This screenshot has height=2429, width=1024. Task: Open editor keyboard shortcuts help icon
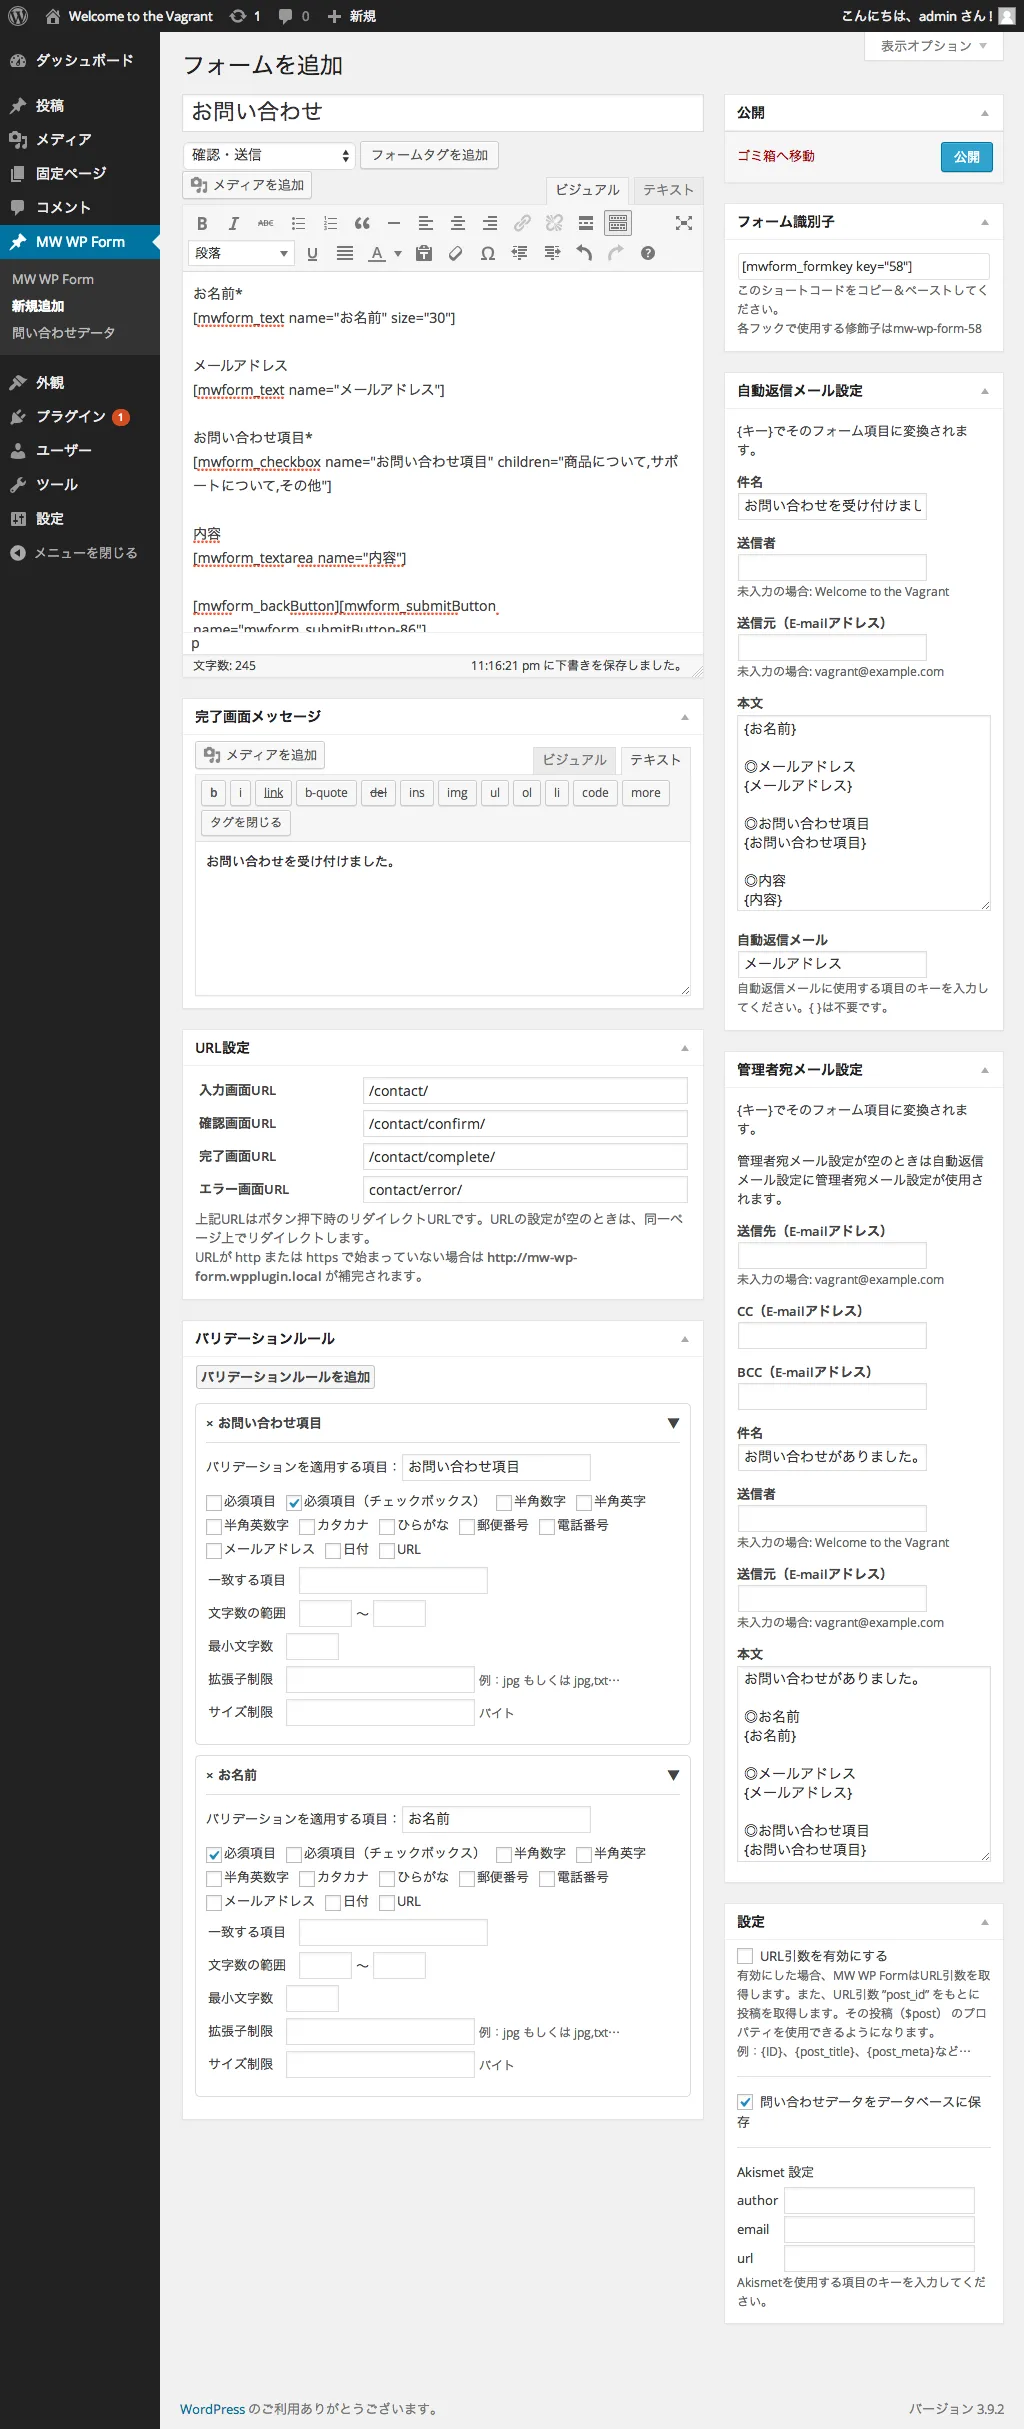648,253
